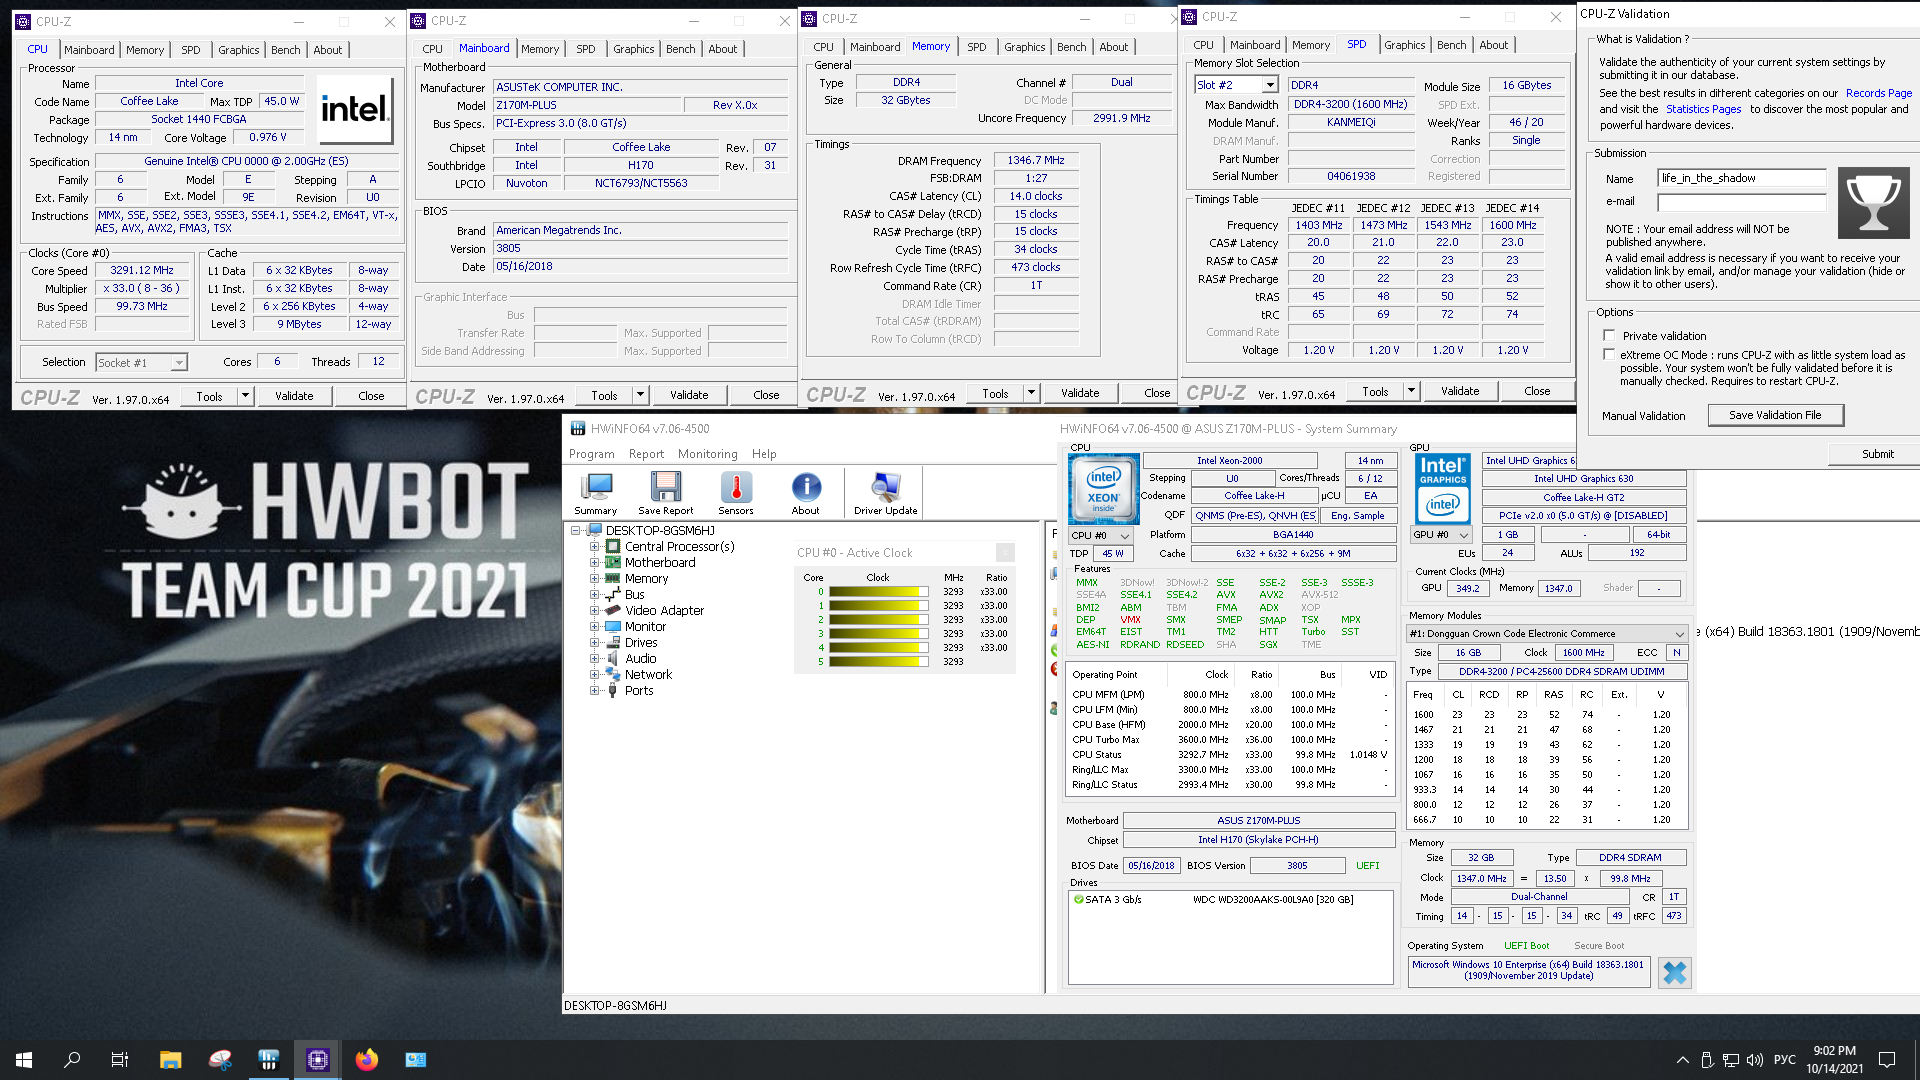The width and height of the screenshot is (1920, 1080).
Task: Launch the Driver Update icon
Action: [885, 493]
